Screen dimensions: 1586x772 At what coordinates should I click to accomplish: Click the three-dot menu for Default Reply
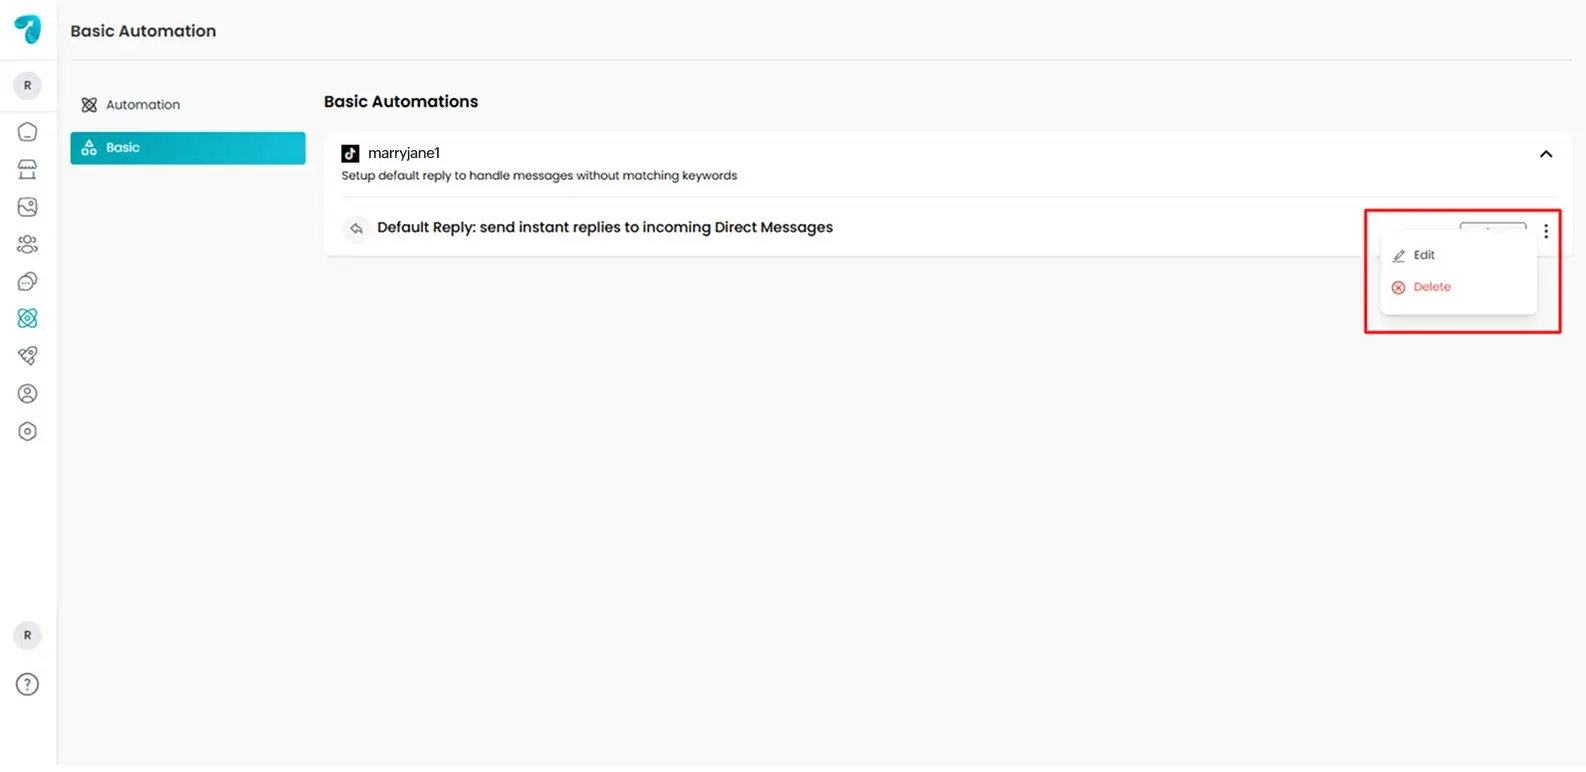[x=1546, y=231]
